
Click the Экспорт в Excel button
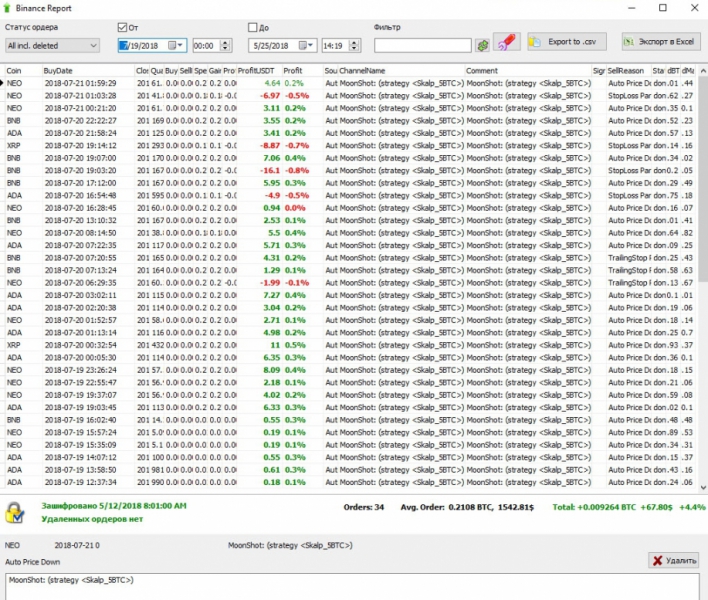tap(660, 42)
